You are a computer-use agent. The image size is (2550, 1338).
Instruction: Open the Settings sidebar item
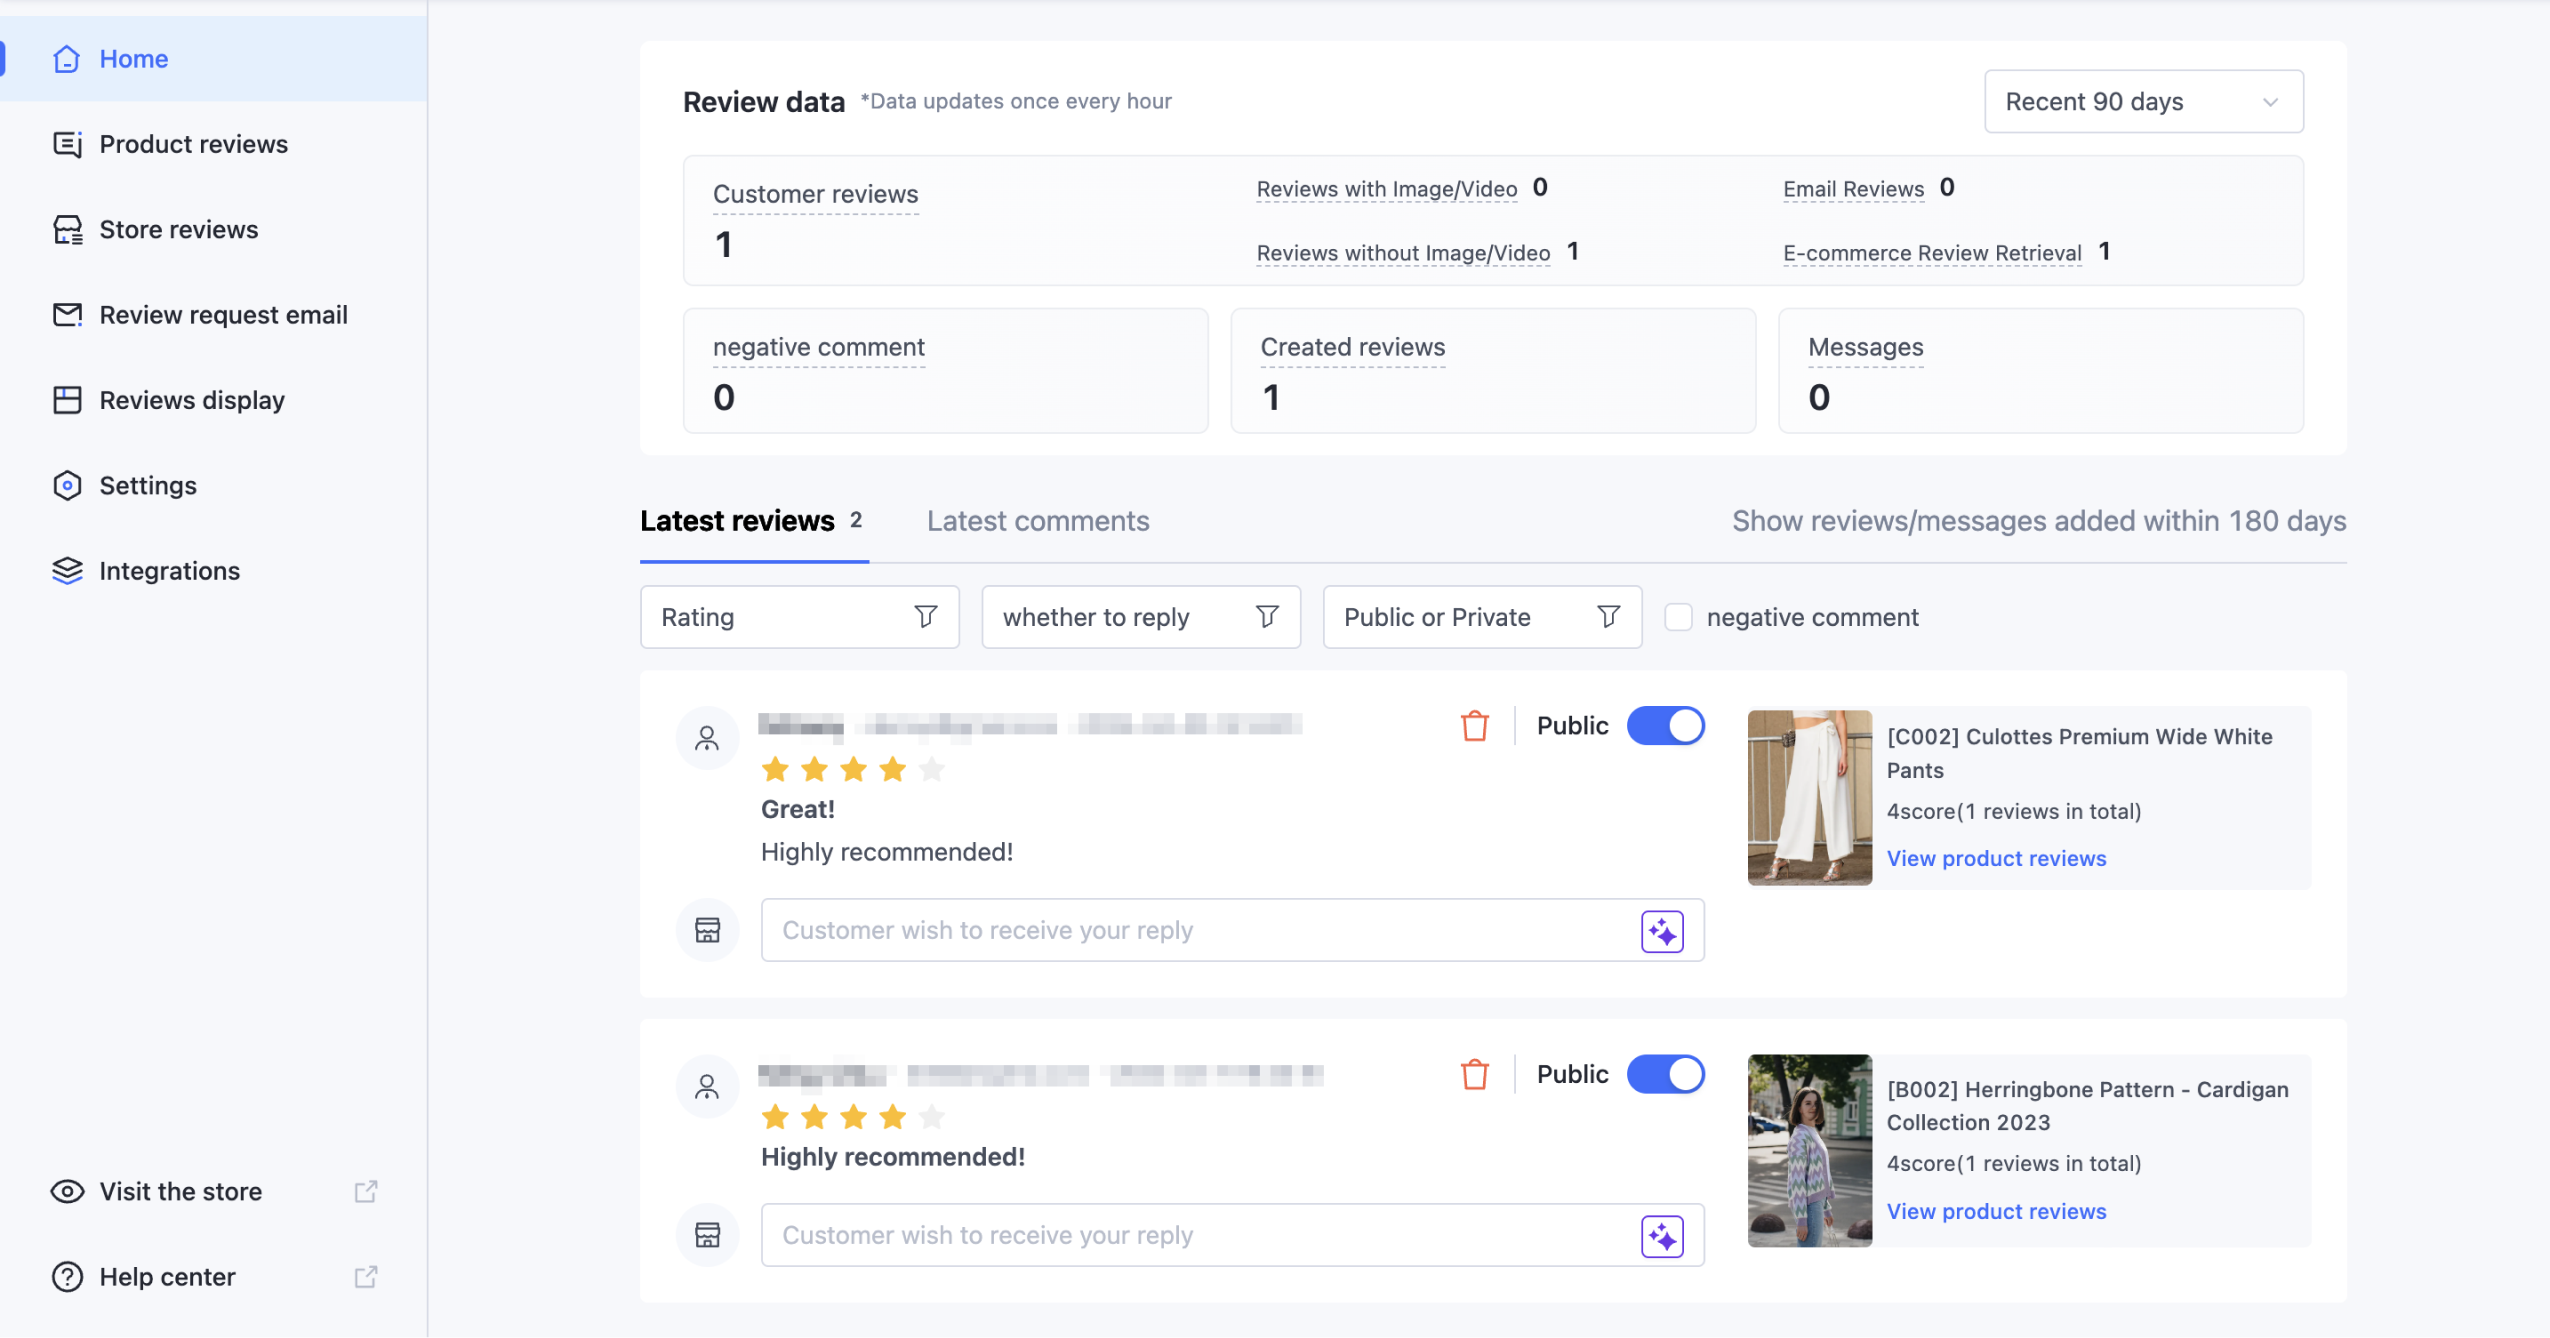(147, 485)
